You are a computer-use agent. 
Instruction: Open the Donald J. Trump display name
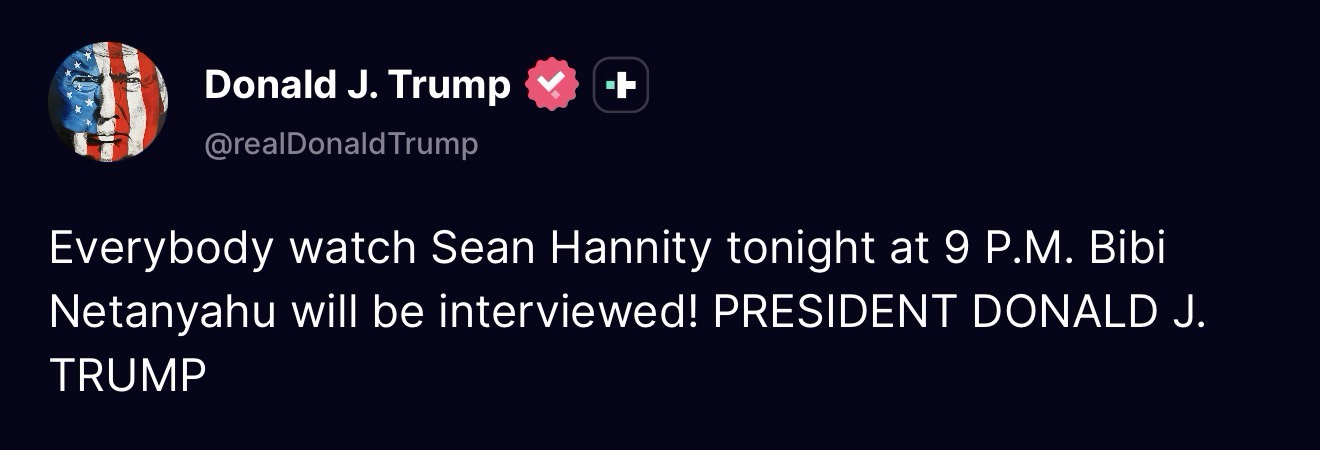pos(357,86)
